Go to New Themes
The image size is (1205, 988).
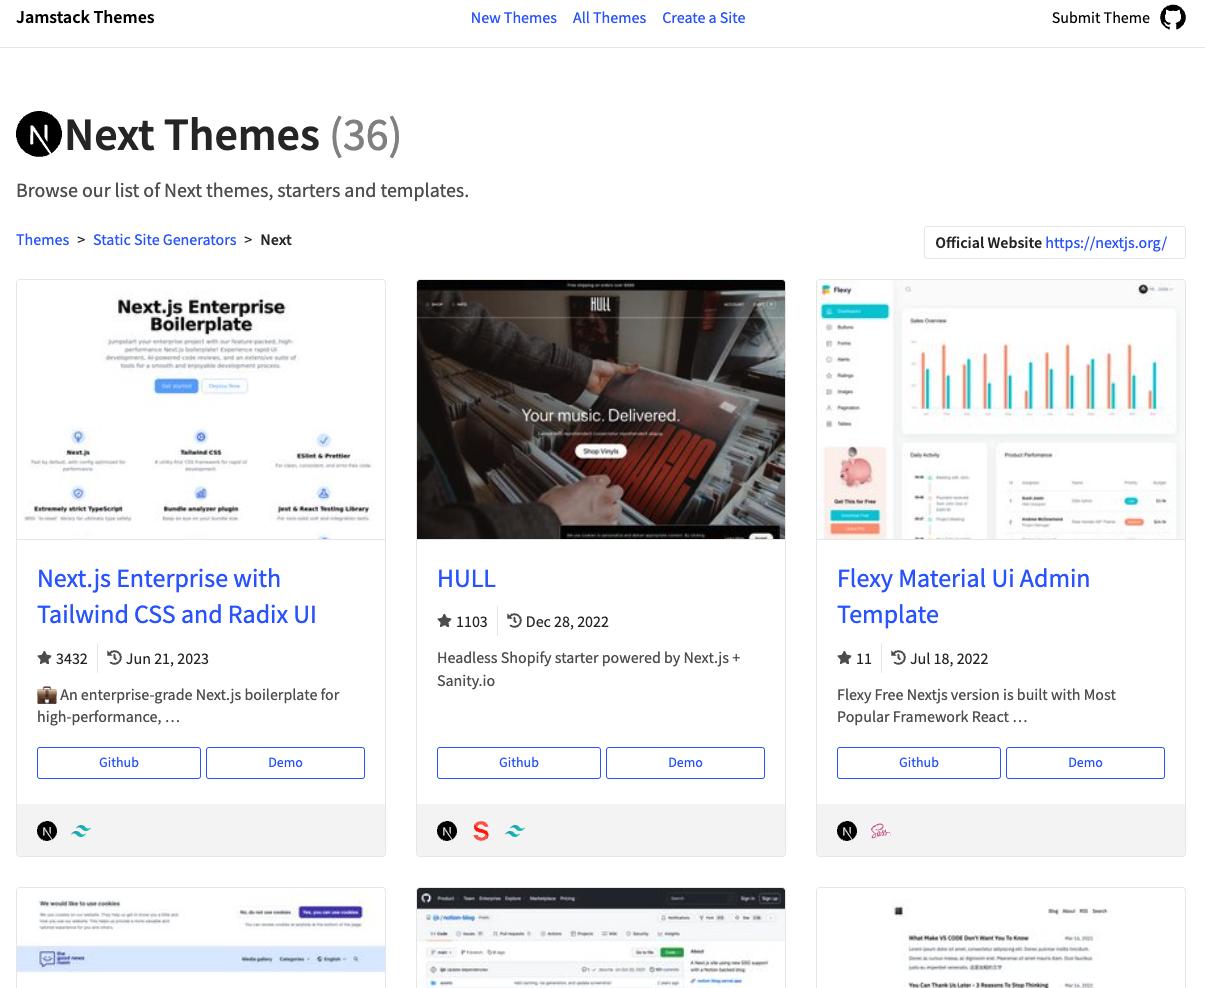coord(514,18)
